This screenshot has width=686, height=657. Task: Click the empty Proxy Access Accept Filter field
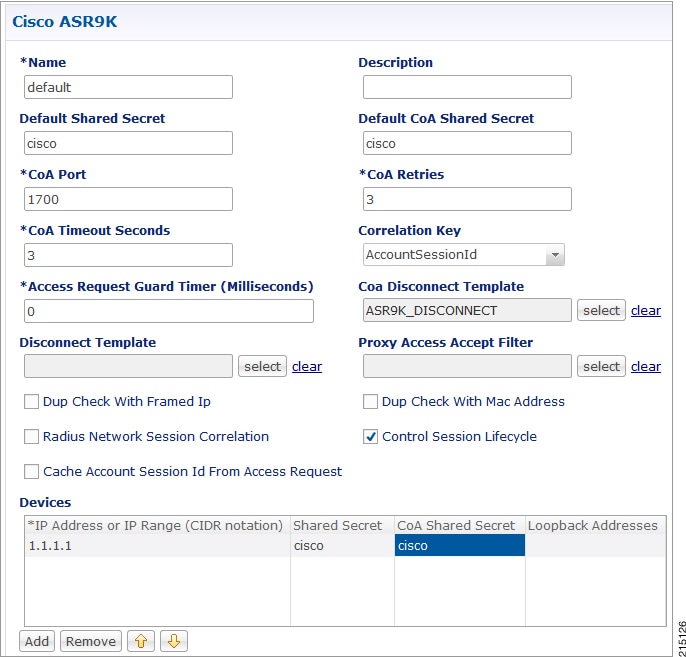tap(467, 367)
